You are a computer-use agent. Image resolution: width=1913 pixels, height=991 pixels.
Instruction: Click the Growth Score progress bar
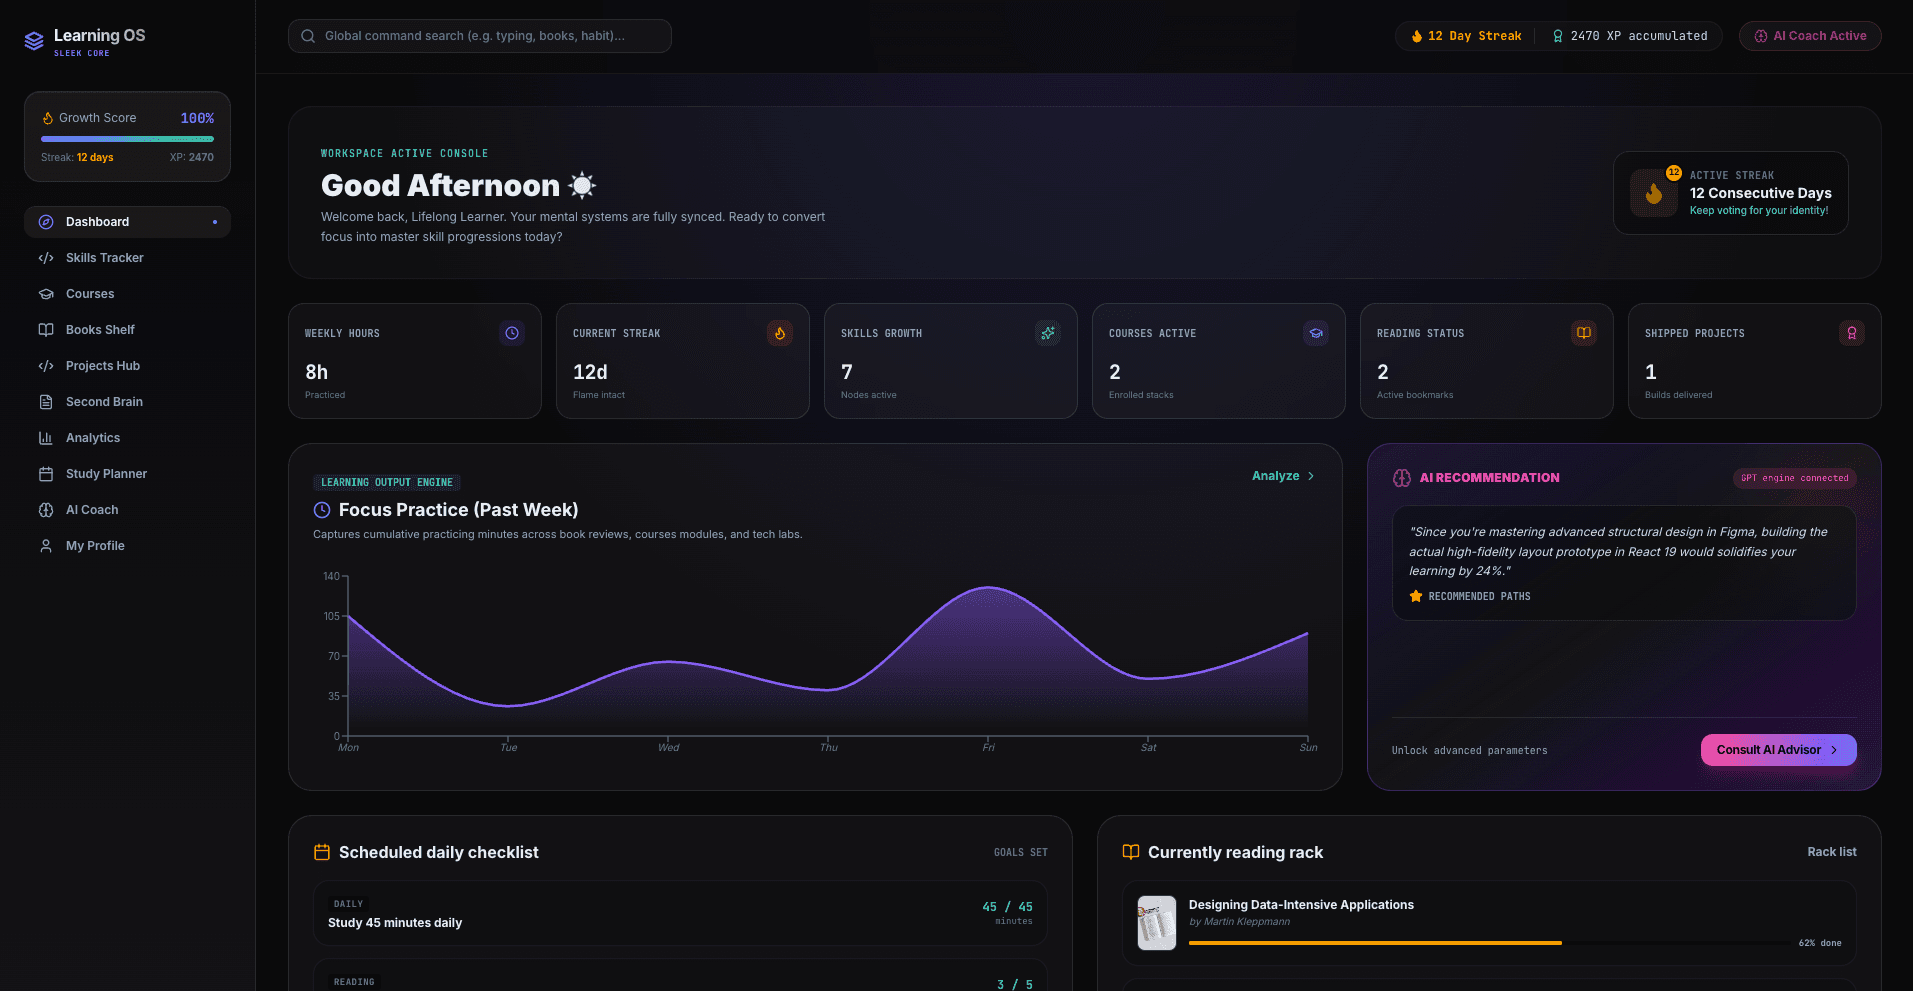coord(127,139)
